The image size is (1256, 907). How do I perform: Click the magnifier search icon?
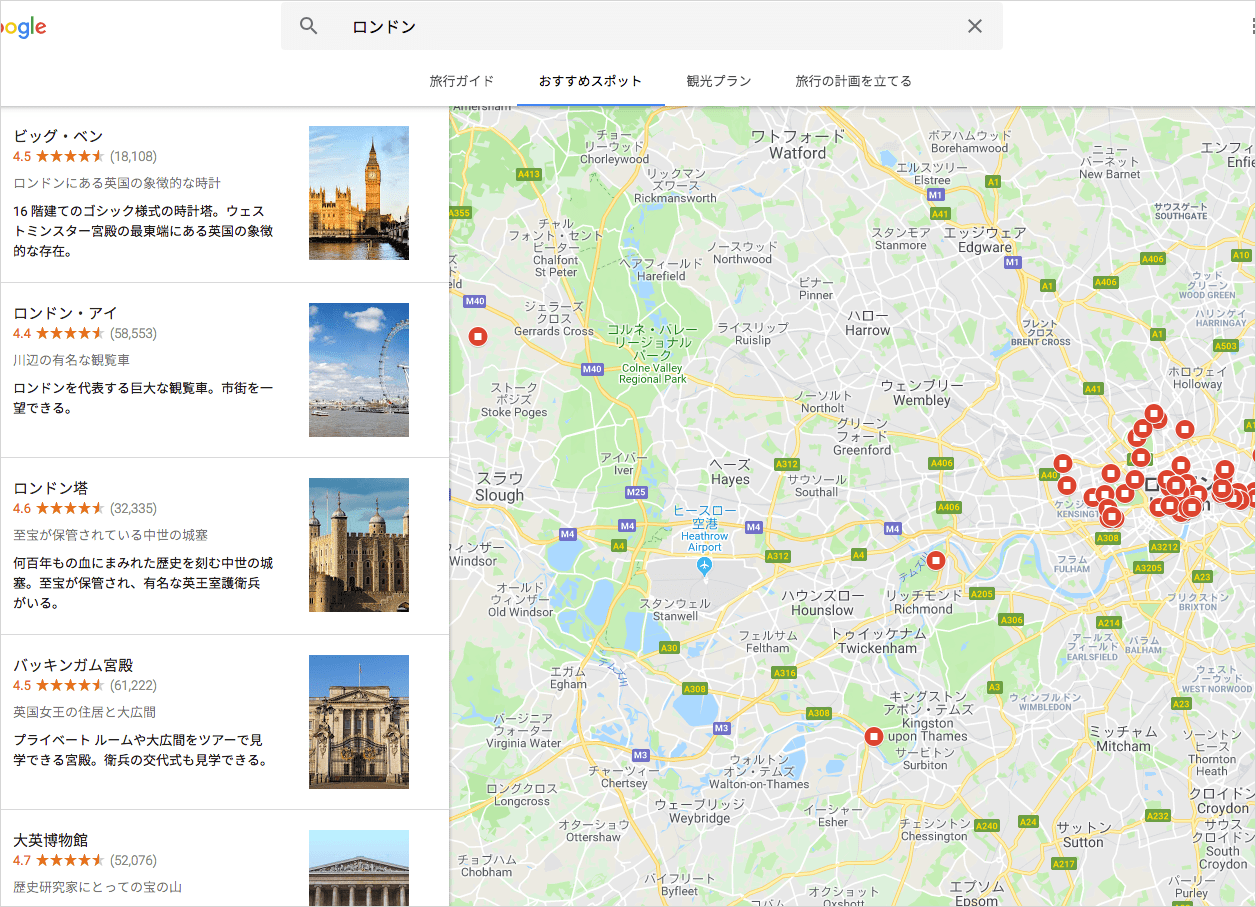[309, 27]
